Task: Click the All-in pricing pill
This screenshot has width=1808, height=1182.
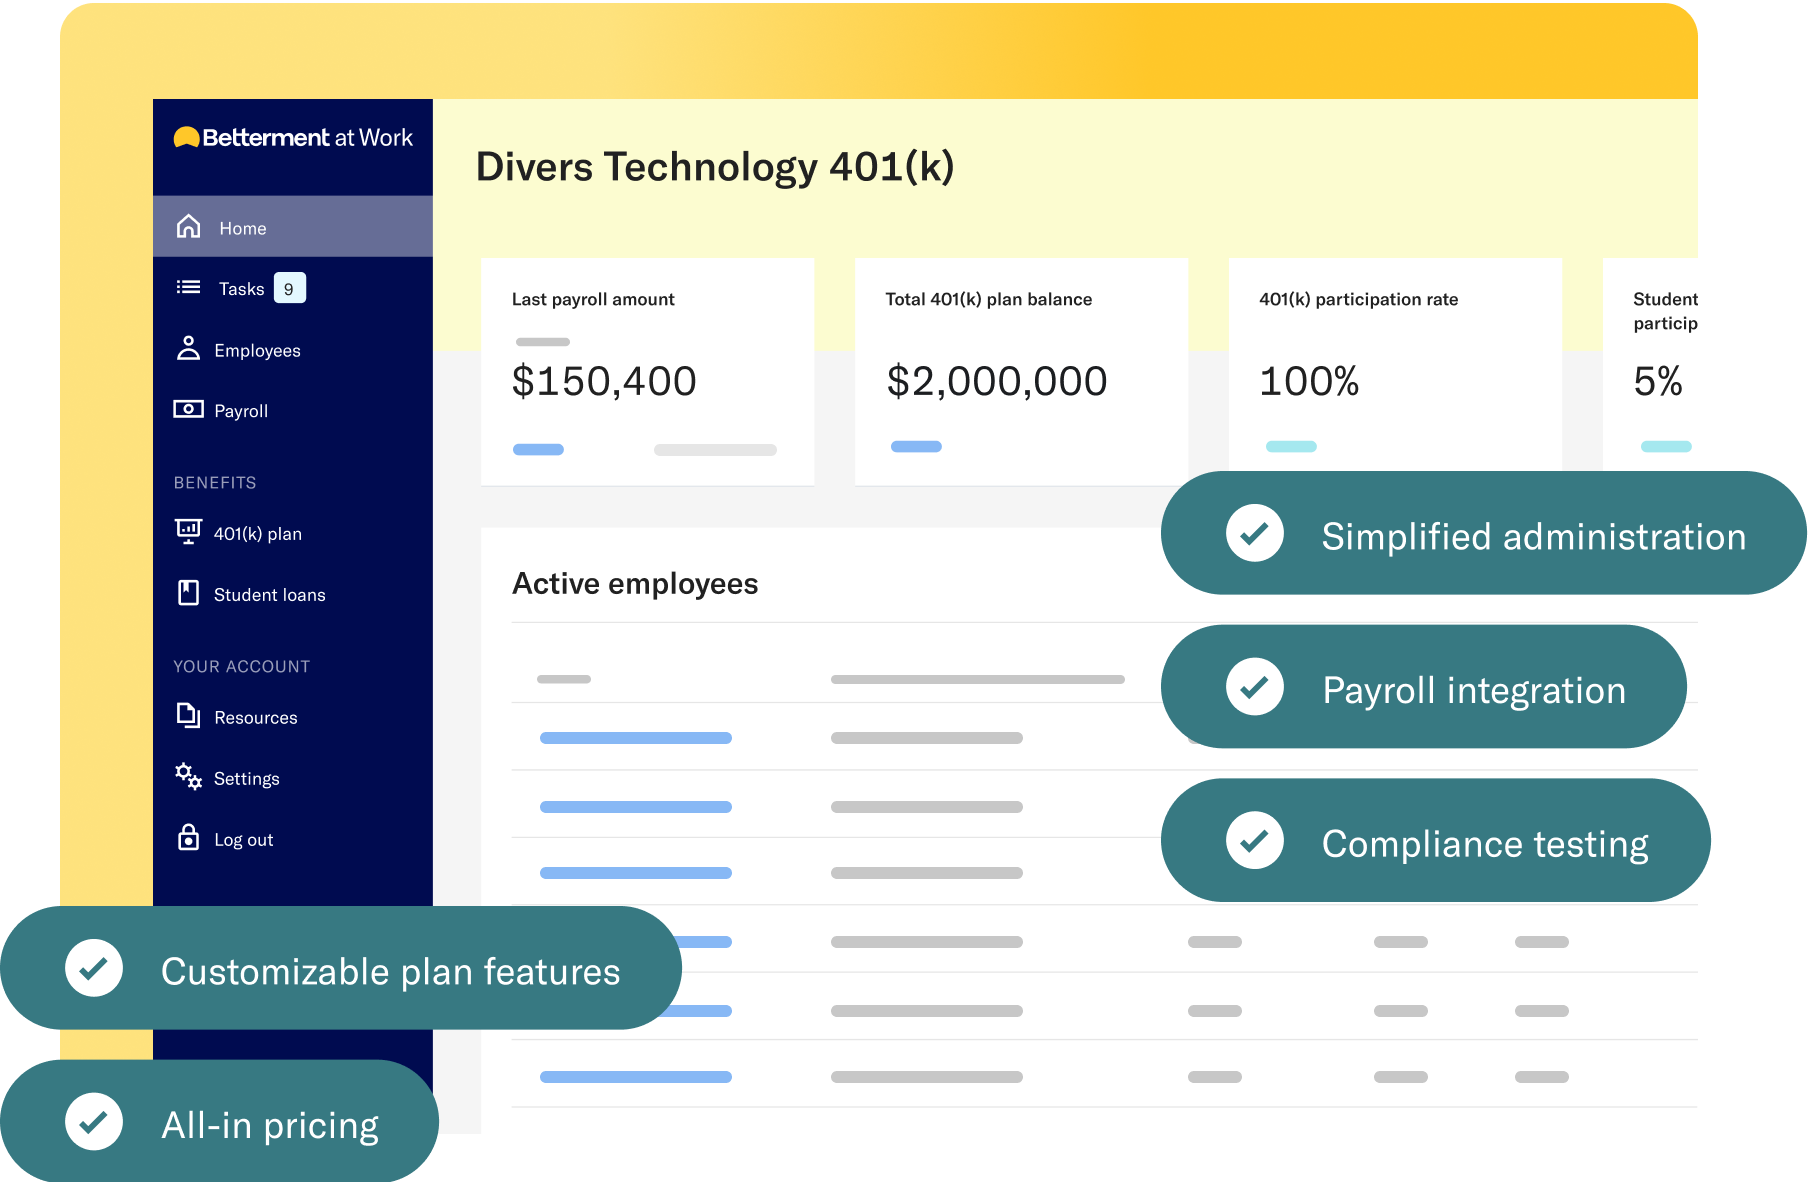Action: click(219, 1121)
